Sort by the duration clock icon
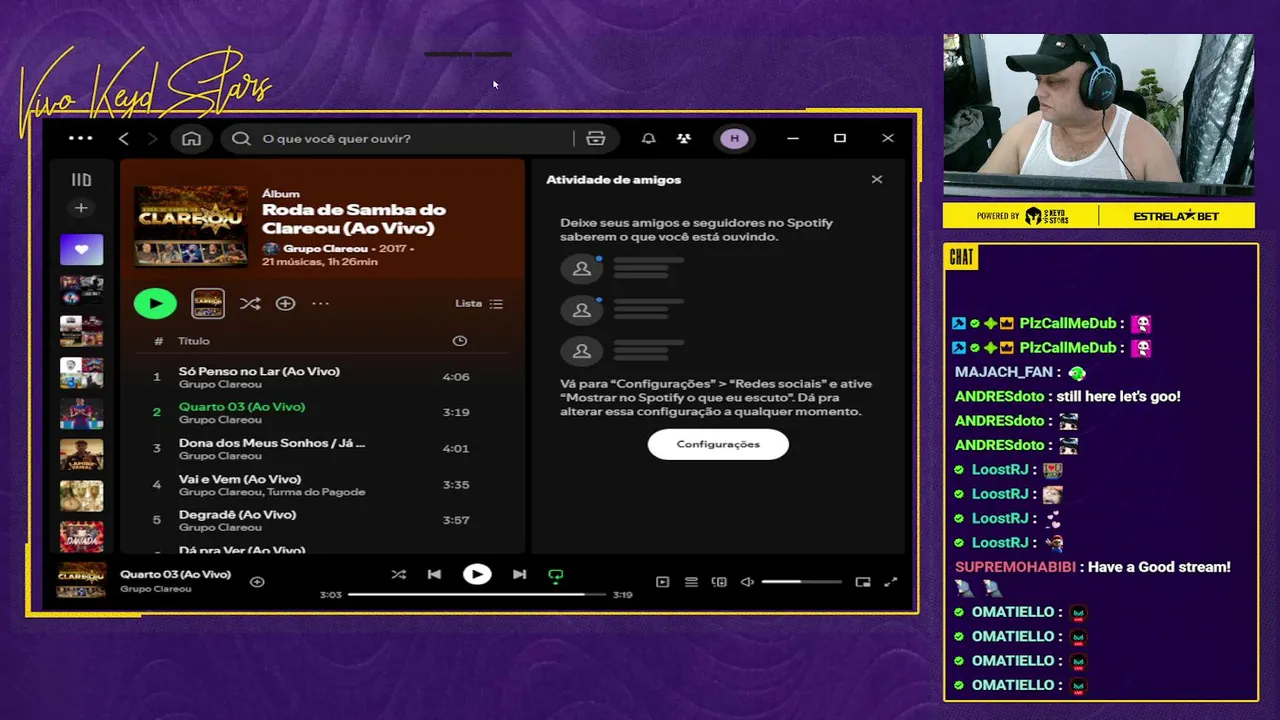 [459, 341]
